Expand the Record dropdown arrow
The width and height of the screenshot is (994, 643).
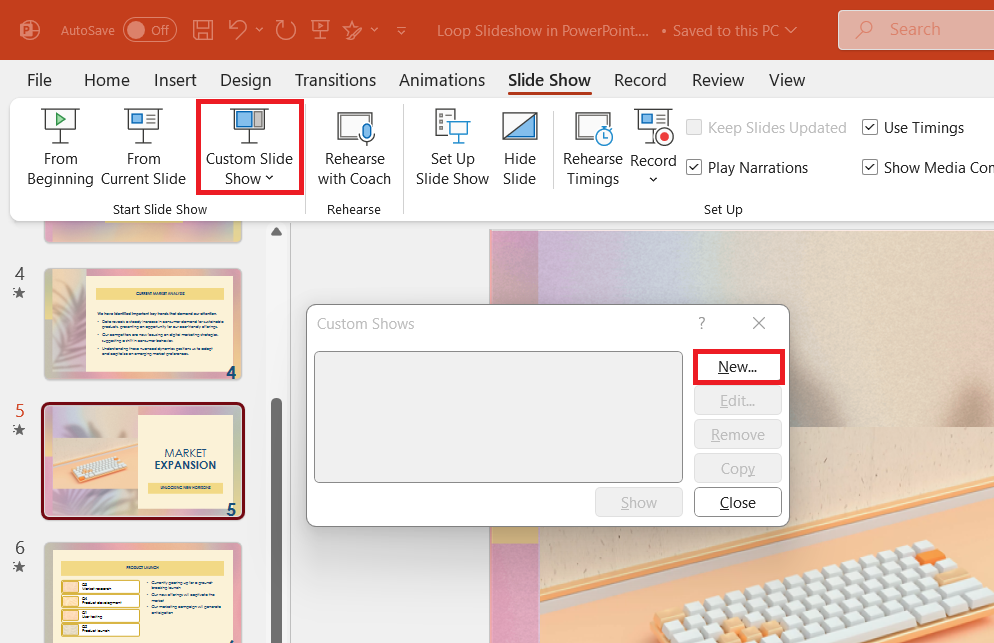(x=653, y=179)
